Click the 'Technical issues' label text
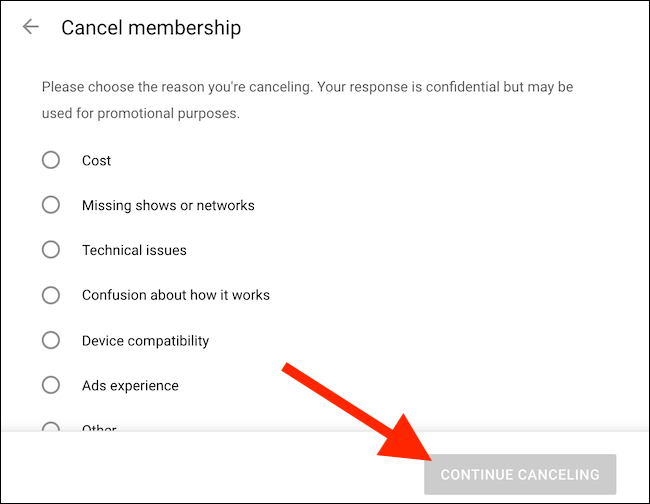The image size is (650, 504). click(134, 250)
